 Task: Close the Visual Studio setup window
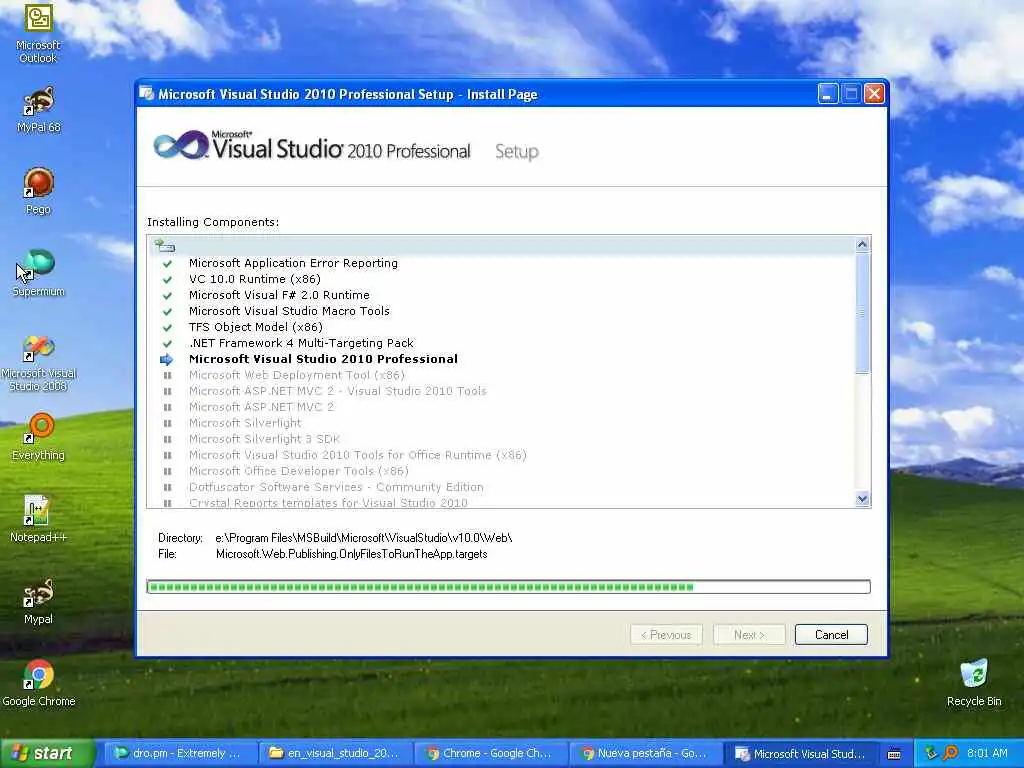click(874, 94)
